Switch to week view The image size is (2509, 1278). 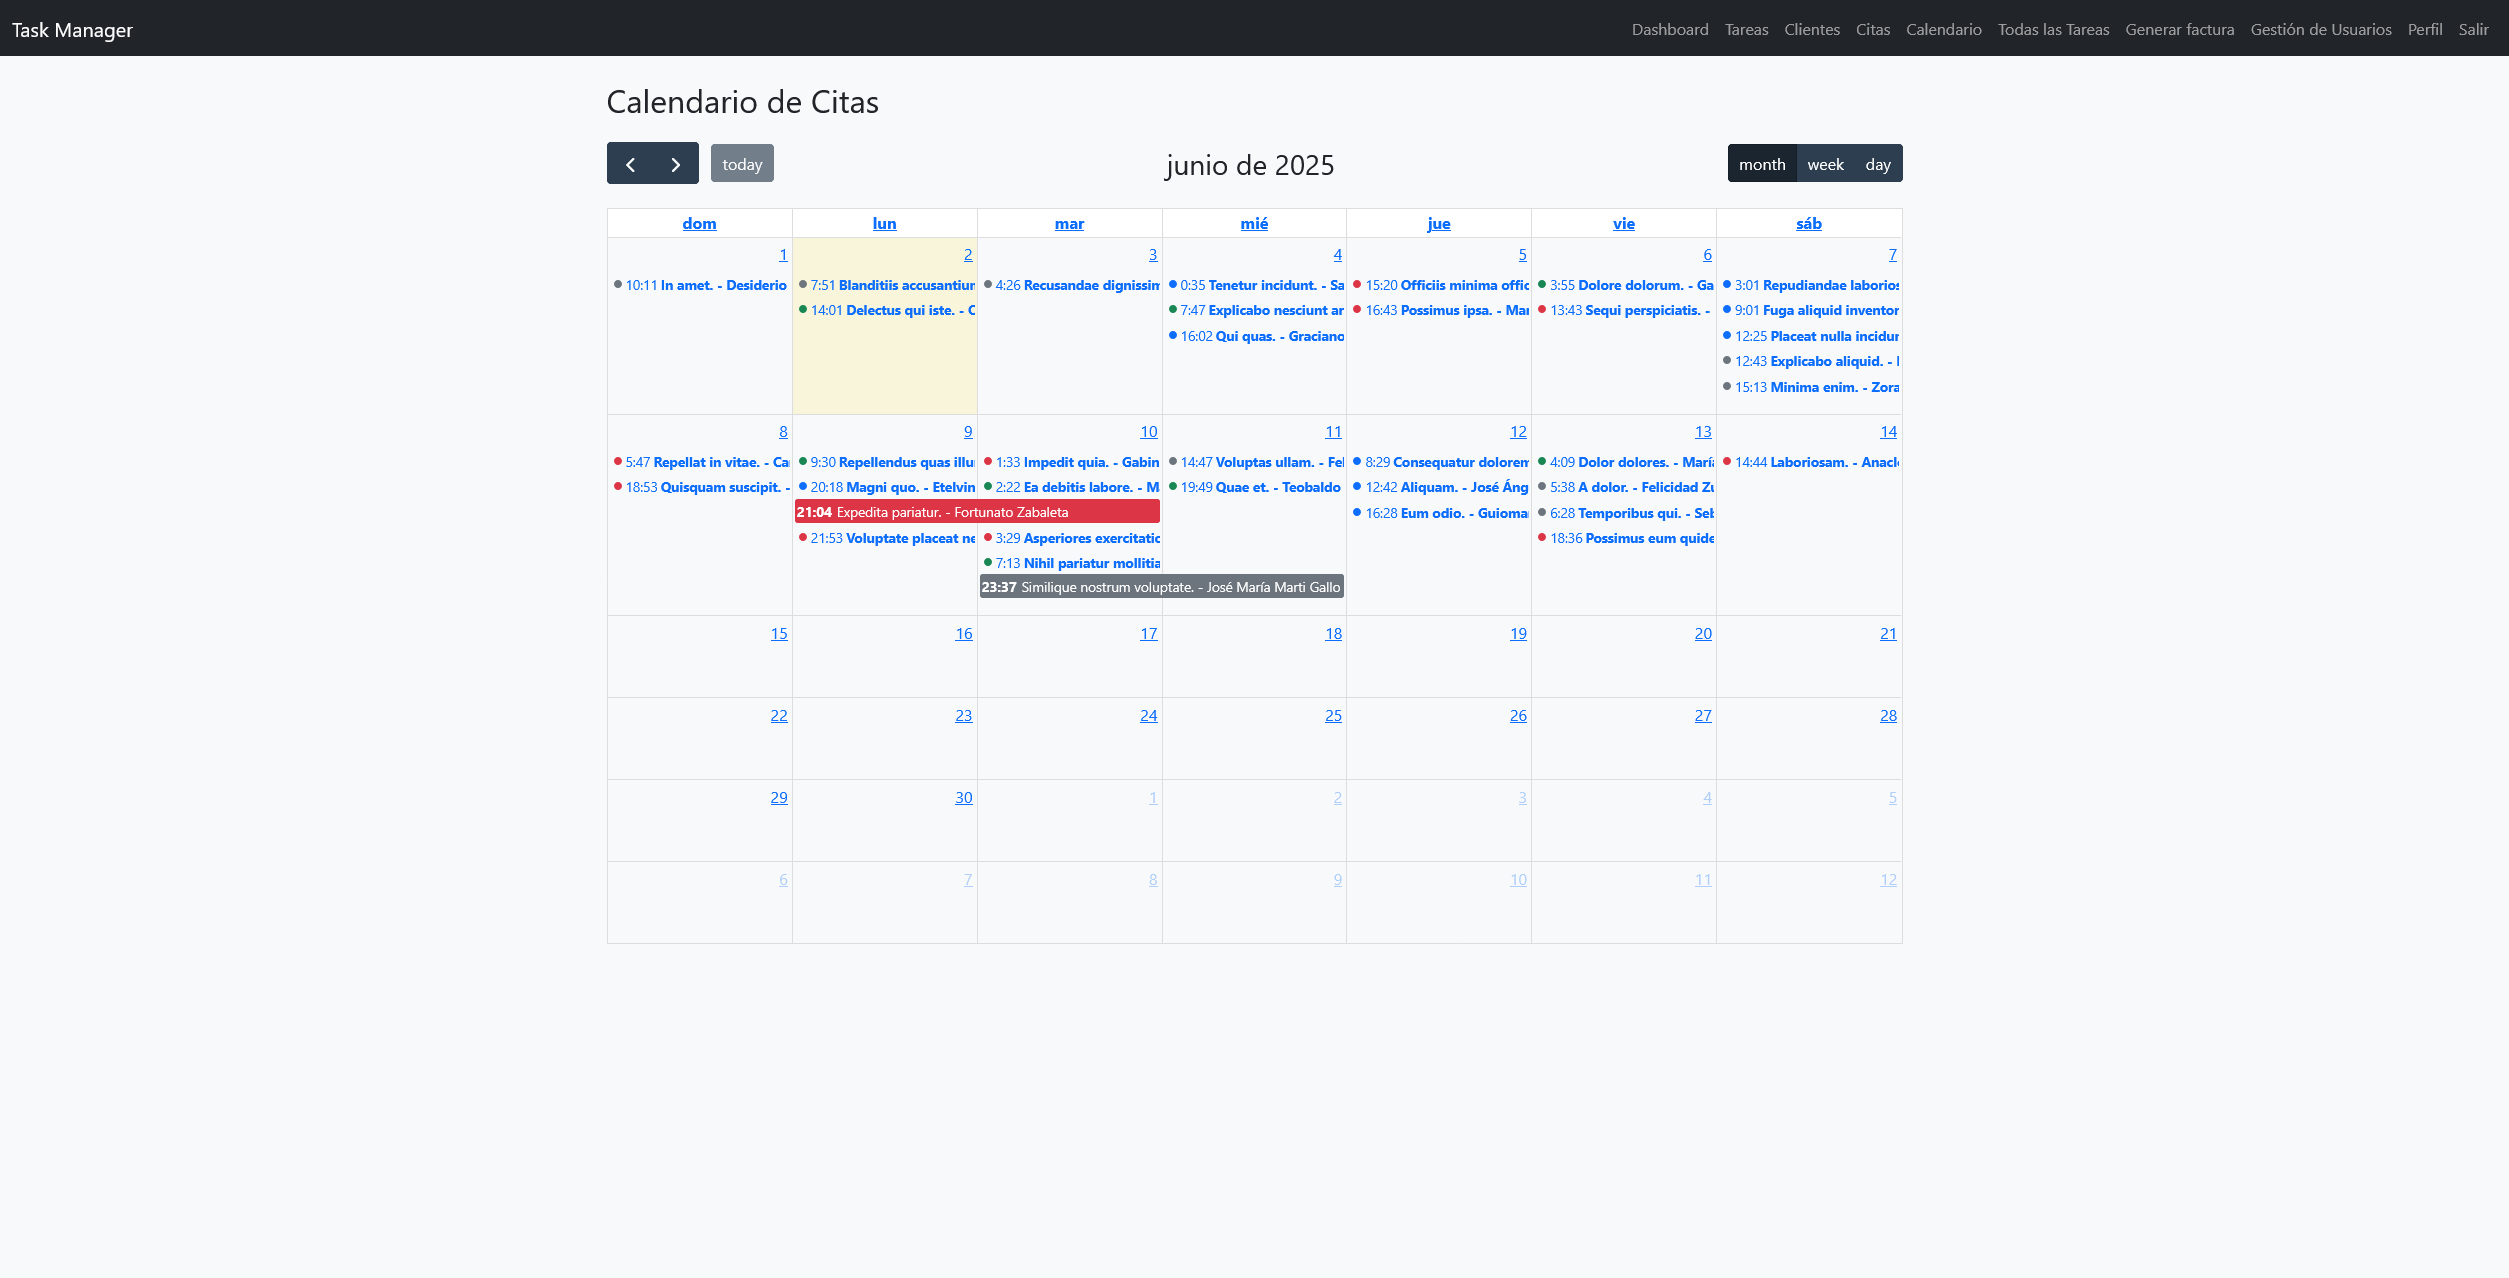1825,164
